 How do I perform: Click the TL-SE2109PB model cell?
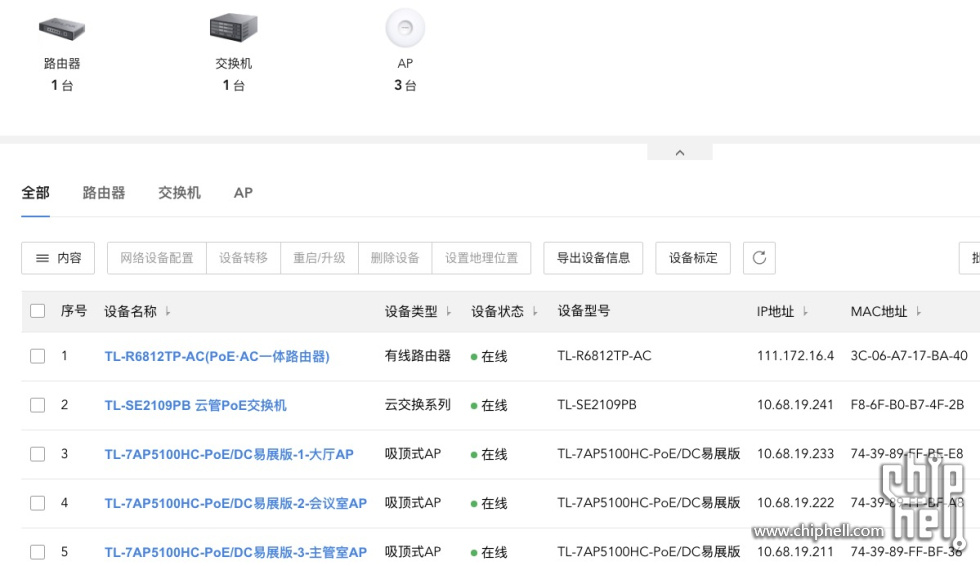click(597, 405)
